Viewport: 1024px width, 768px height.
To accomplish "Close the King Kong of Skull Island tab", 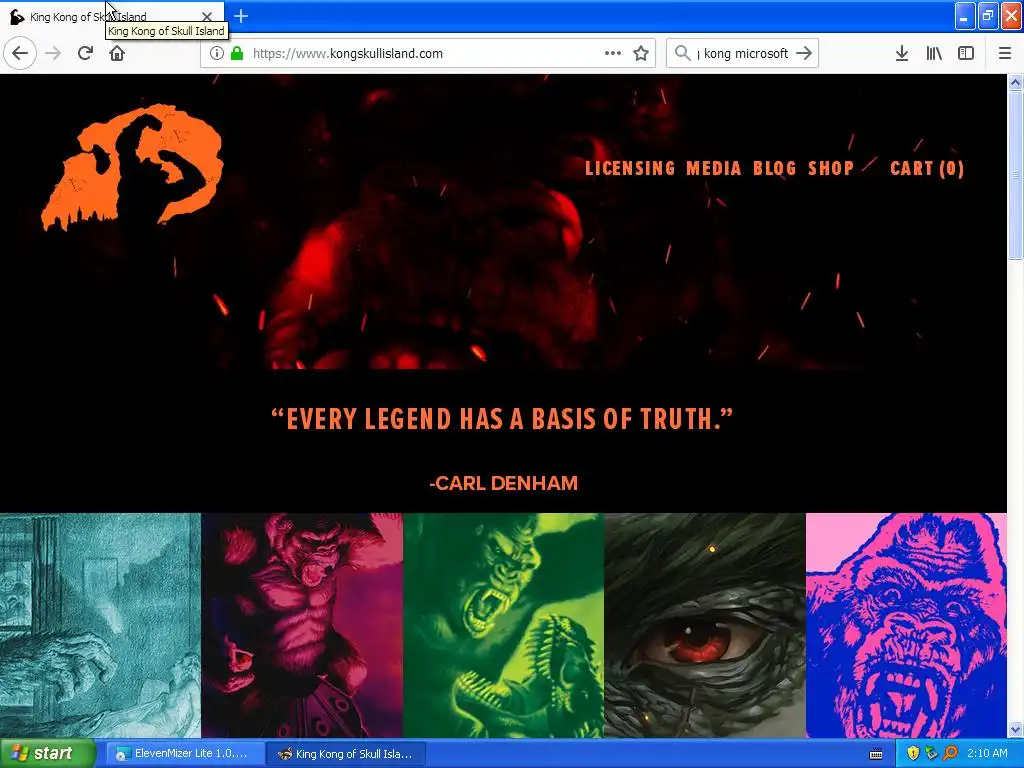I will point(207,16).
